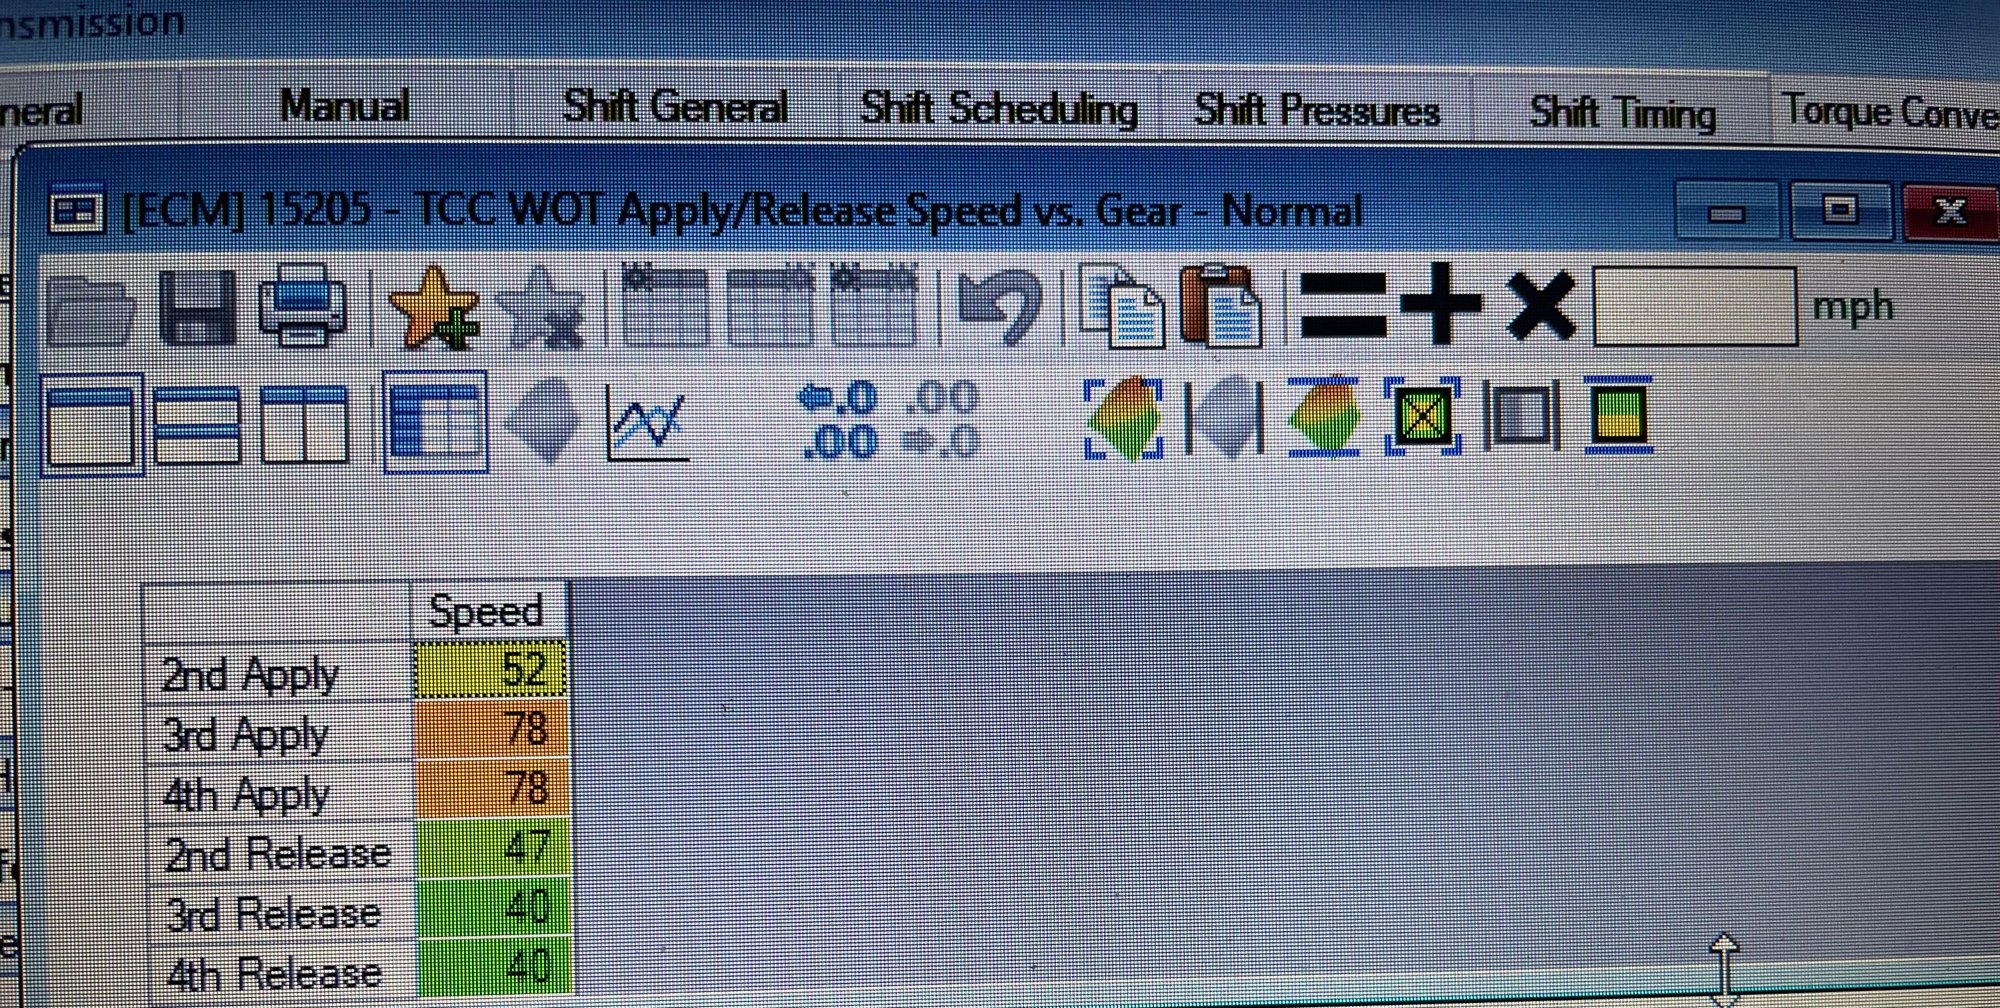Click the equals Set value icon

point(1342,305)
